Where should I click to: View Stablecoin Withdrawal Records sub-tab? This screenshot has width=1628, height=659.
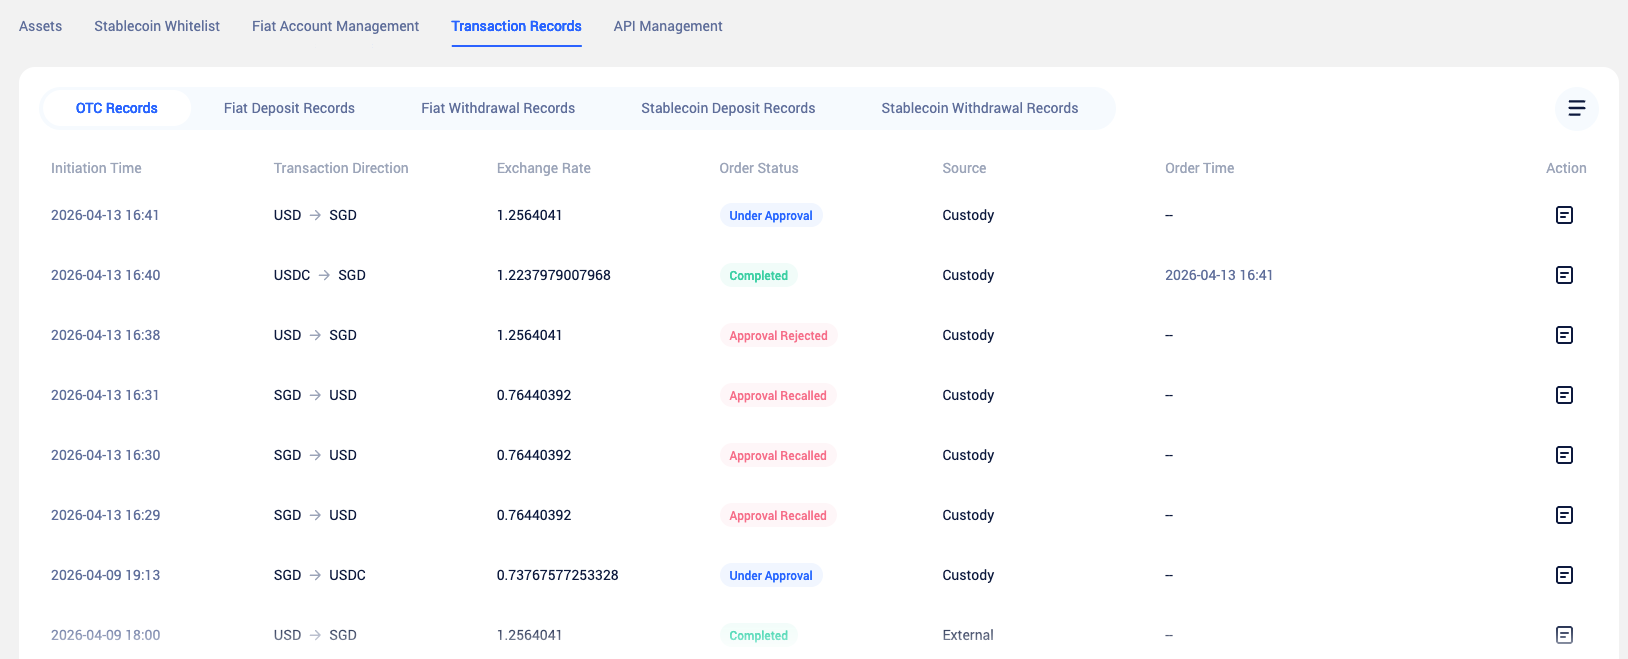click(x=979, y=108)
